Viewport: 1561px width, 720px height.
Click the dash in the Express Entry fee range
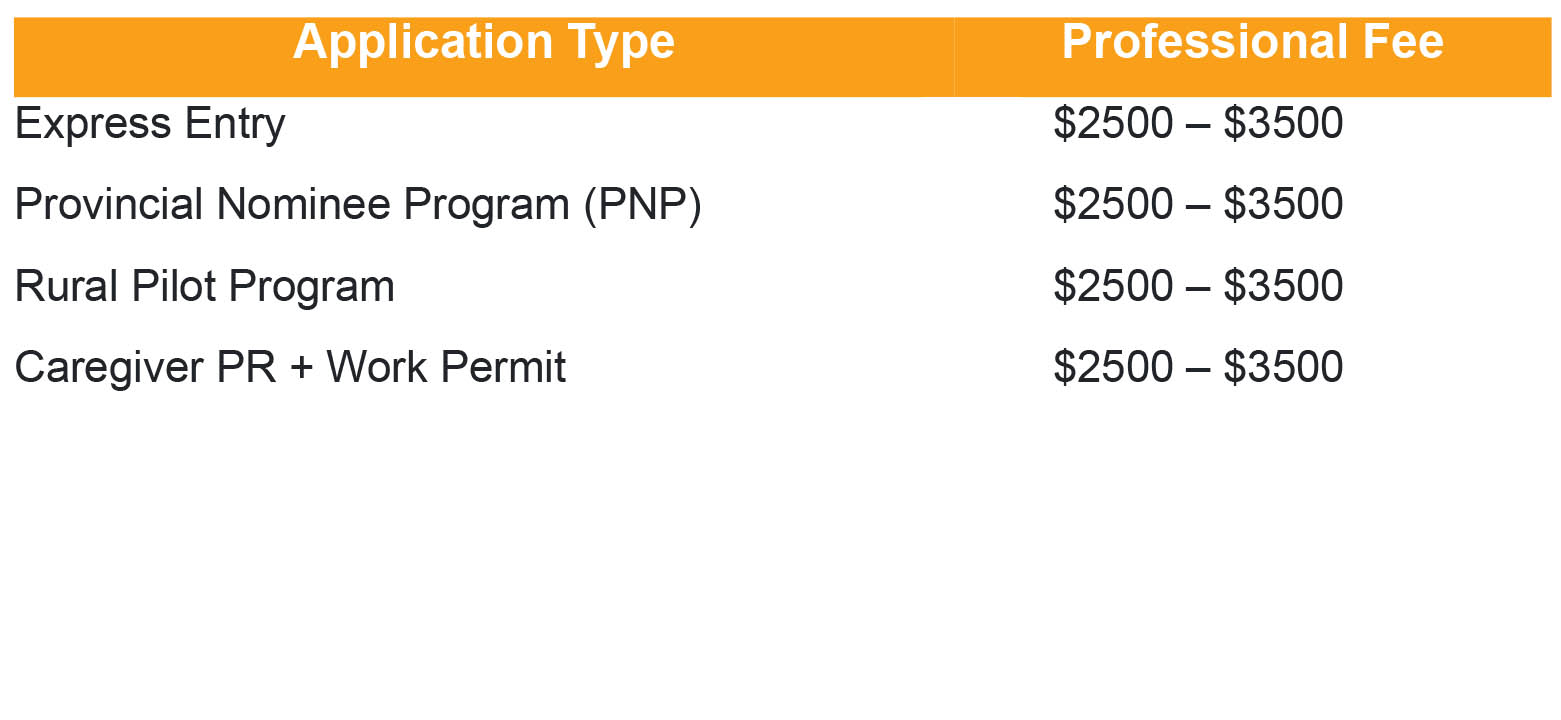[1198, 126]
